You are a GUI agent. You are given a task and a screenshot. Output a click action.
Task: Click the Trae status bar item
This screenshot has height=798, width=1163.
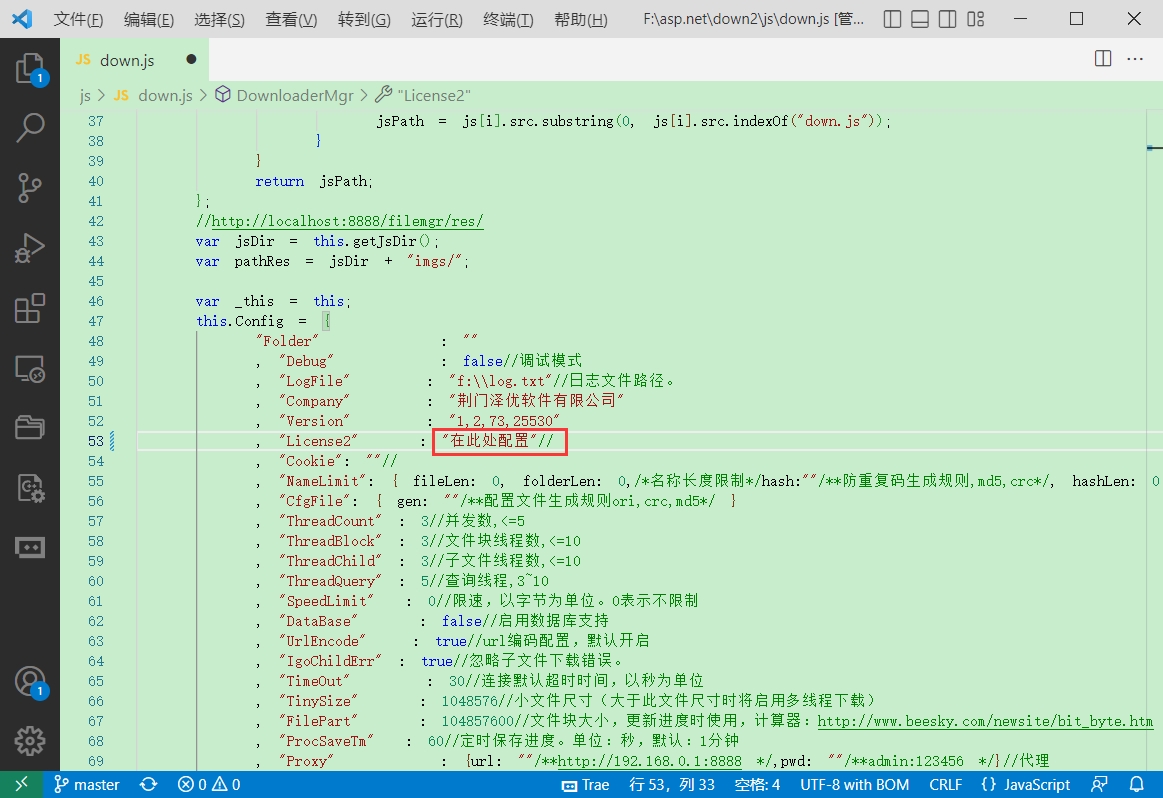point(586,784)
